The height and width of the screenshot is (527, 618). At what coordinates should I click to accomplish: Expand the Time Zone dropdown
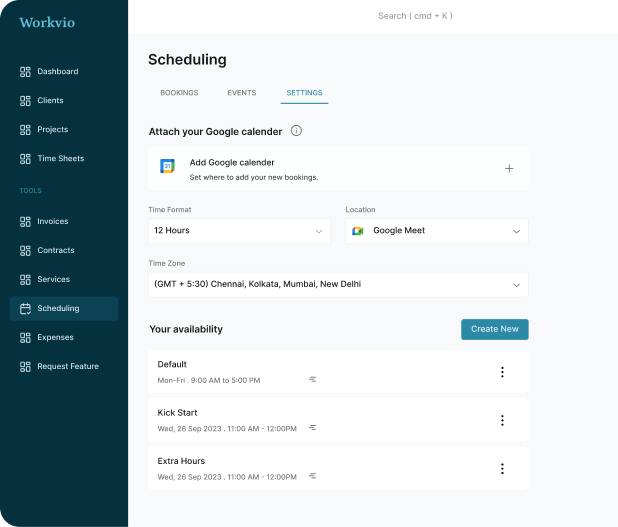(x=337, y=285)
